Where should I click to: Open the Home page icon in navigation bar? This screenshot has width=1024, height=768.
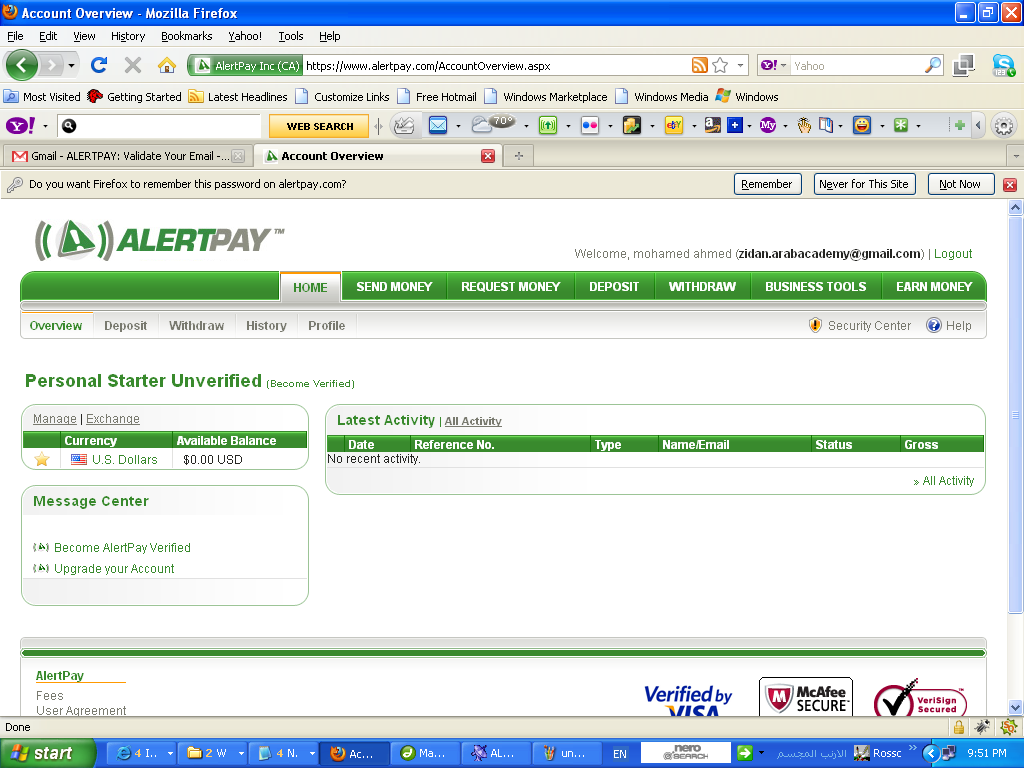click(167, 65)
